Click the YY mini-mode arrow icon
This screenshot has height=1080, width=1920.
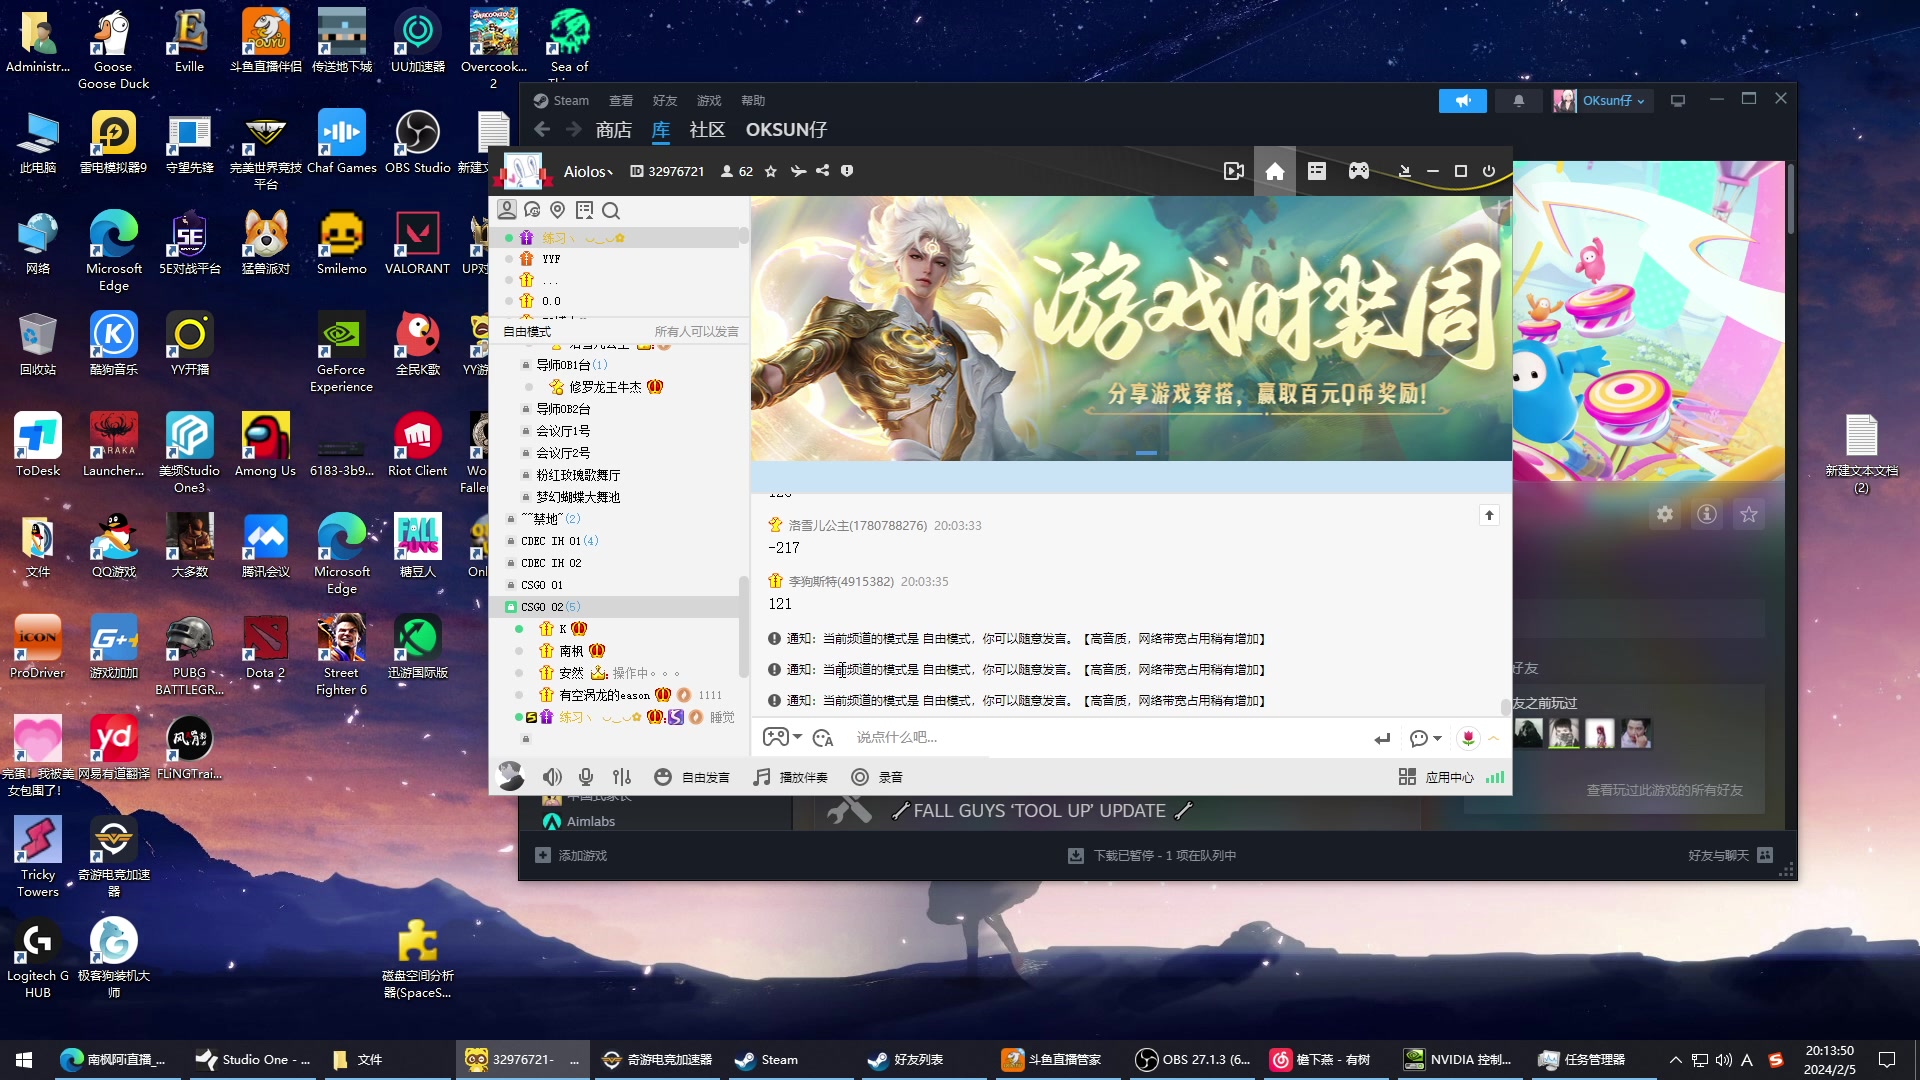coord(1404,171)
